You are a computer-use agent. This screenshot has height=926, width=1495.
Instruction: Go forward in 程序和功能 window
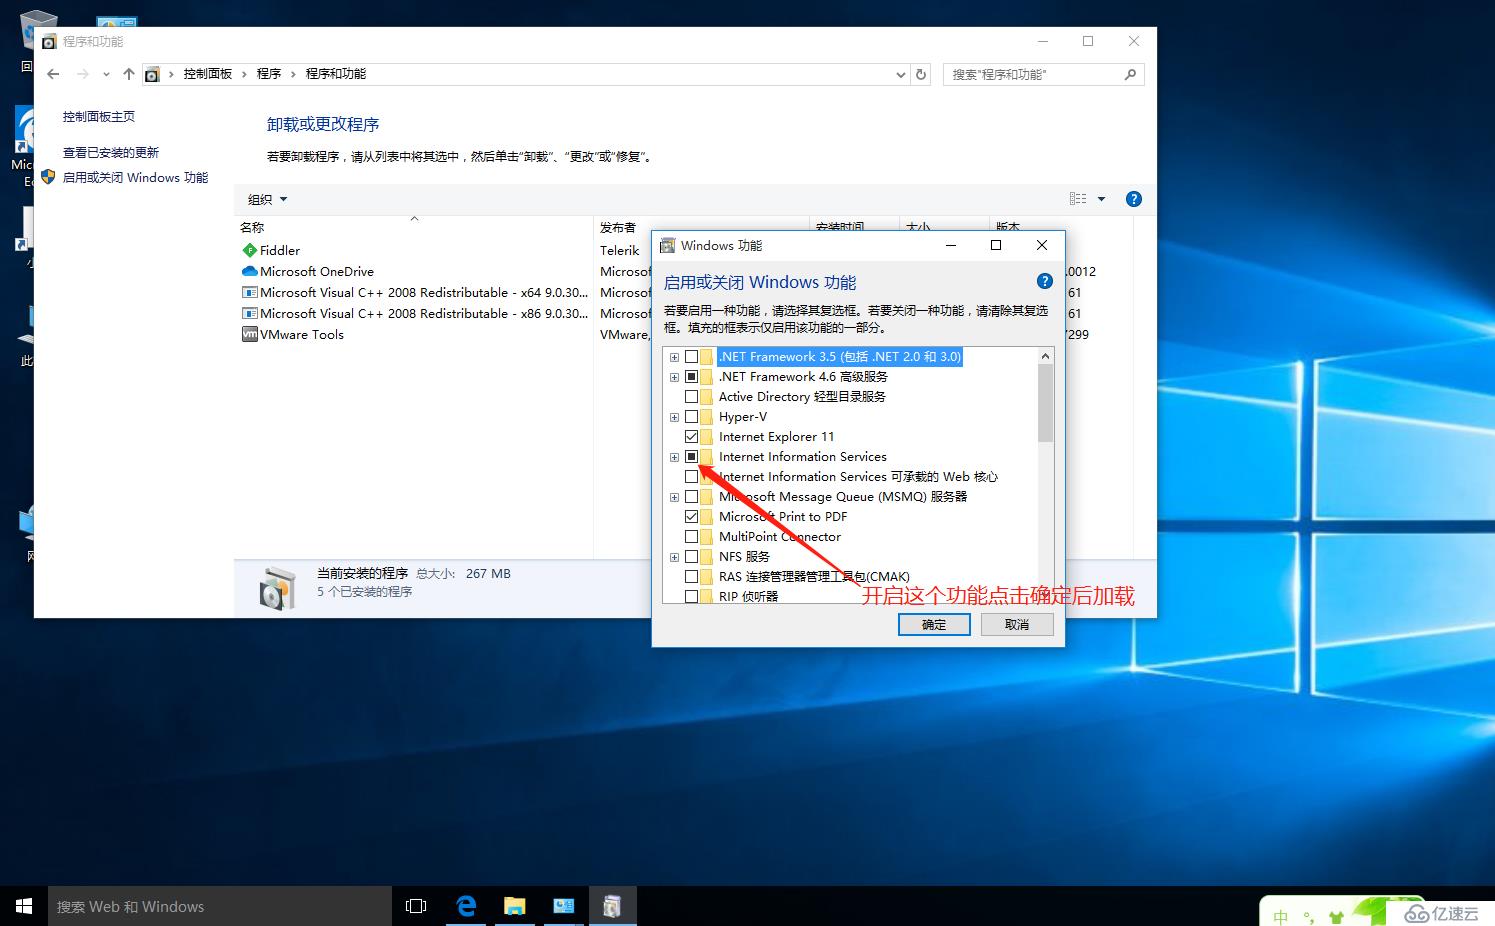point(83,74)
